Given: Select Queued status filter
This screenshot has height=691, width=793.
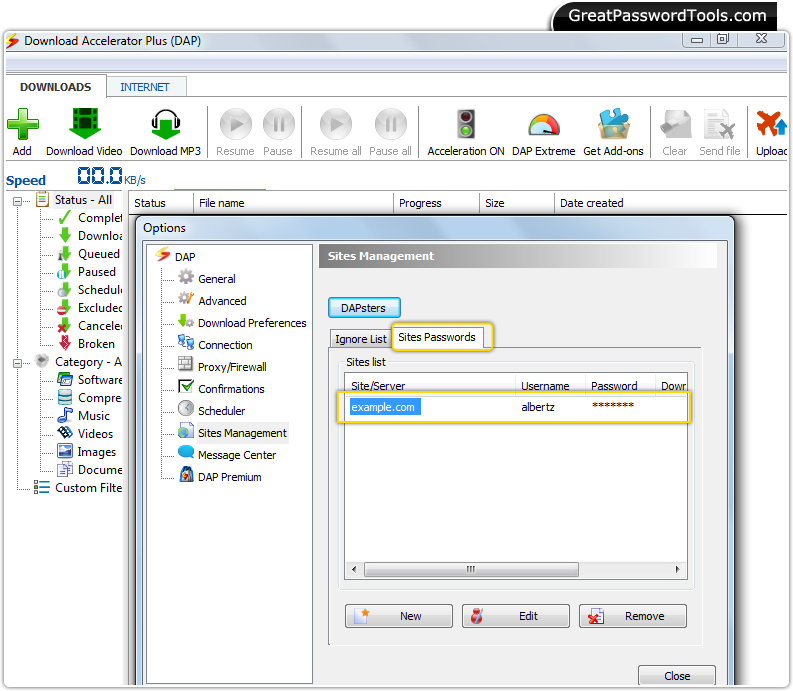Looking at the screenshot, I should 89,254.
